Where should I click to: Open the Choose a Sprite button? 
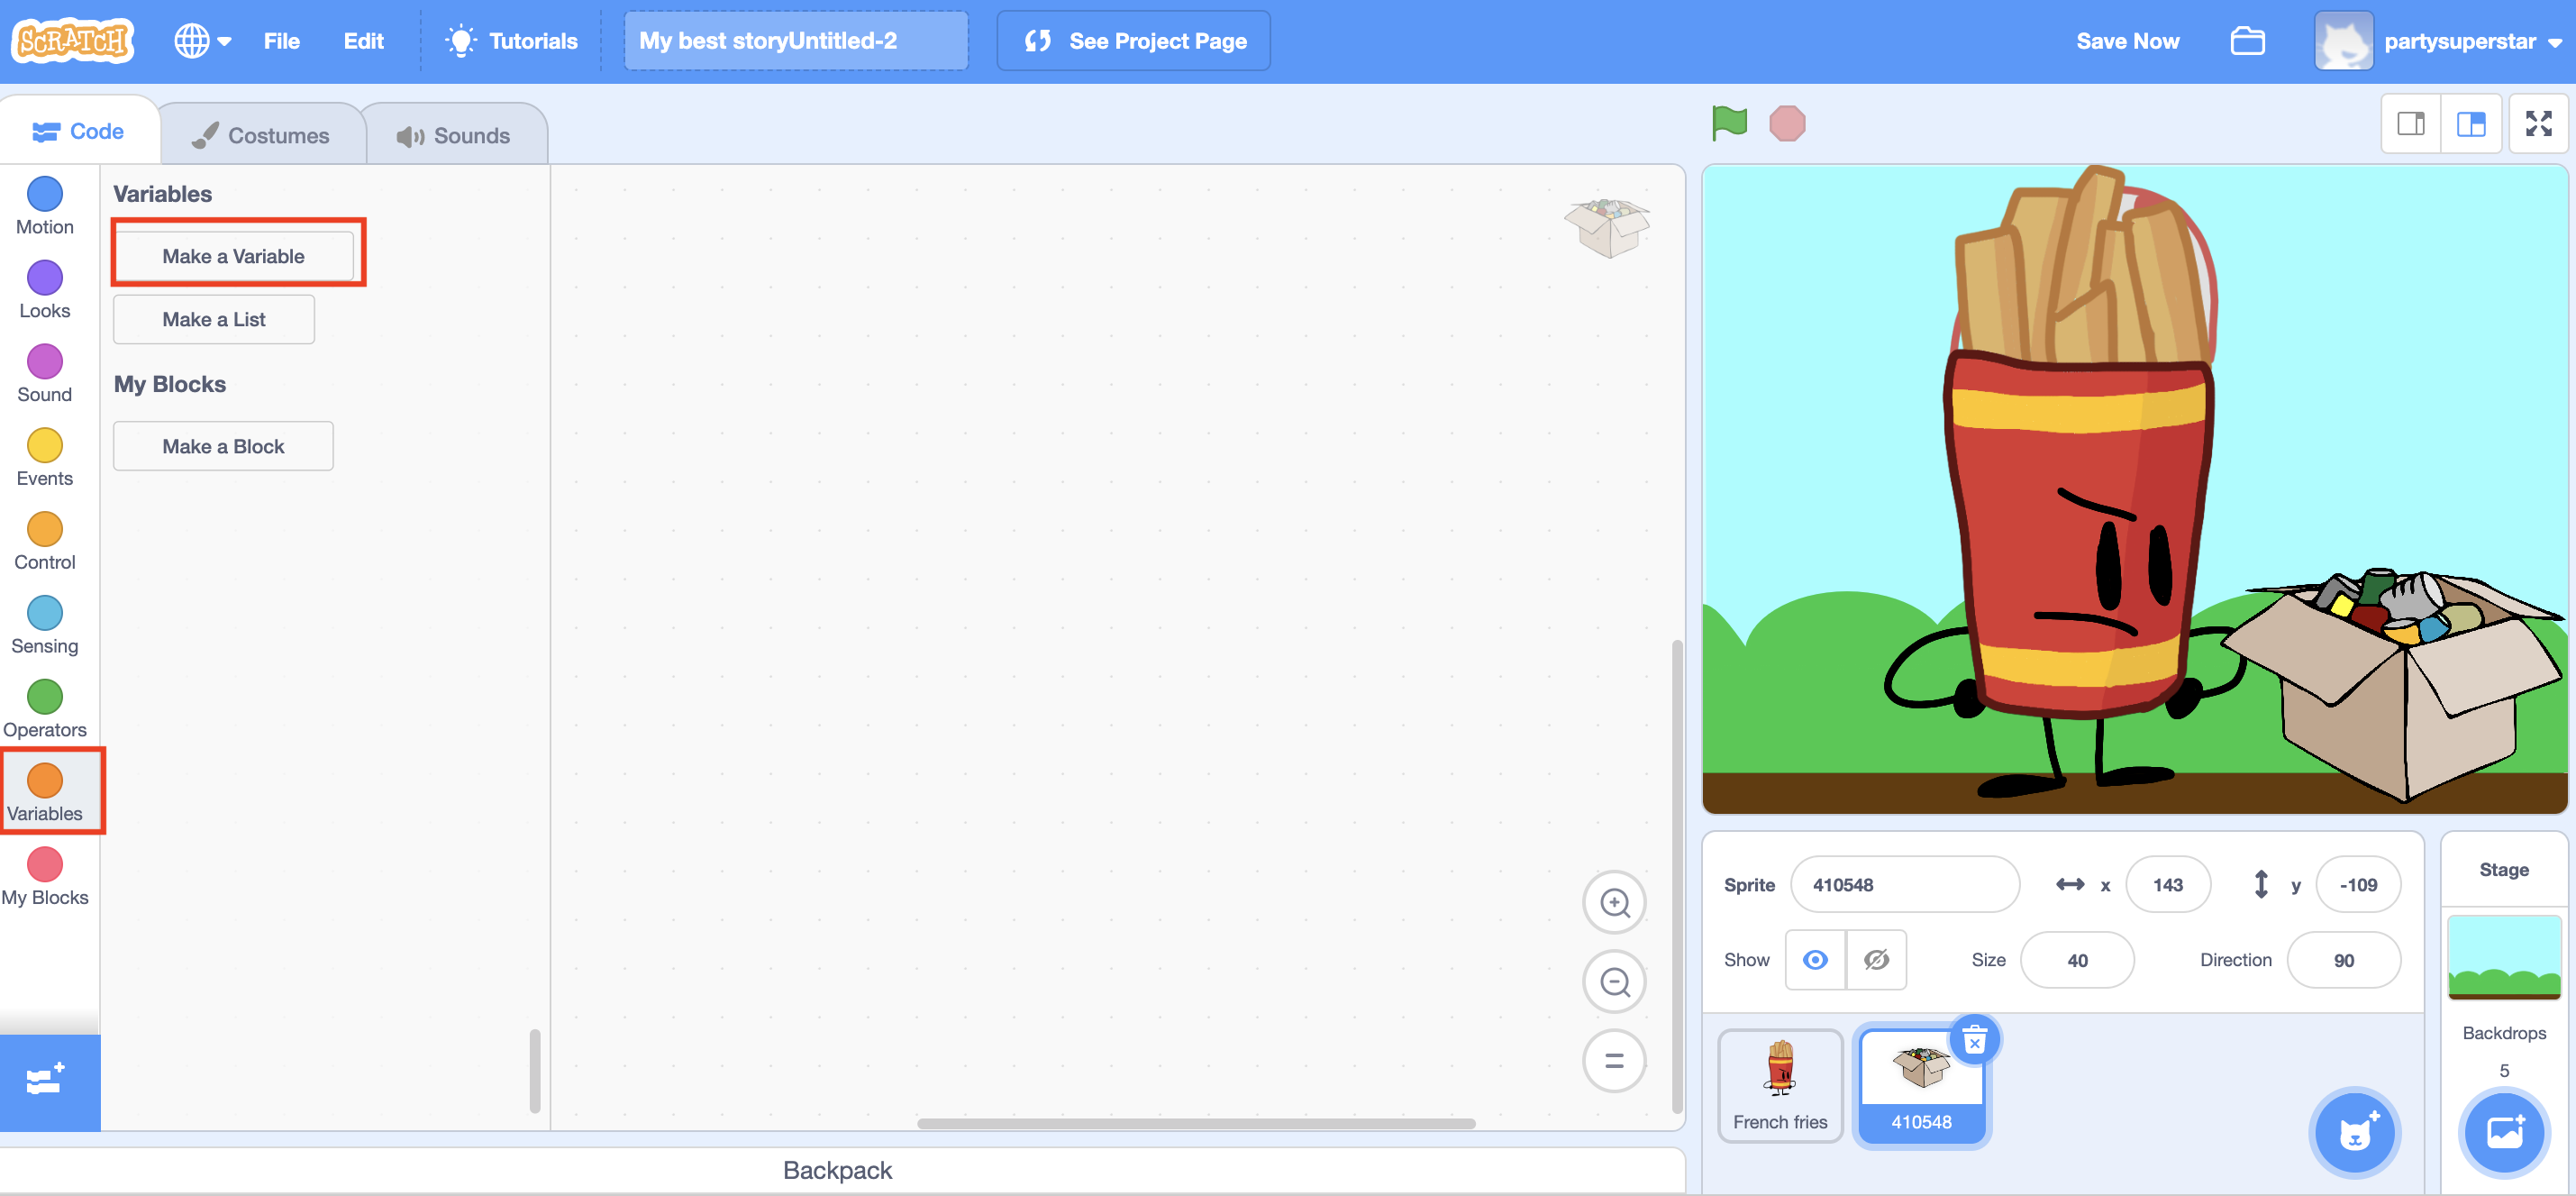[2354, 1134]
